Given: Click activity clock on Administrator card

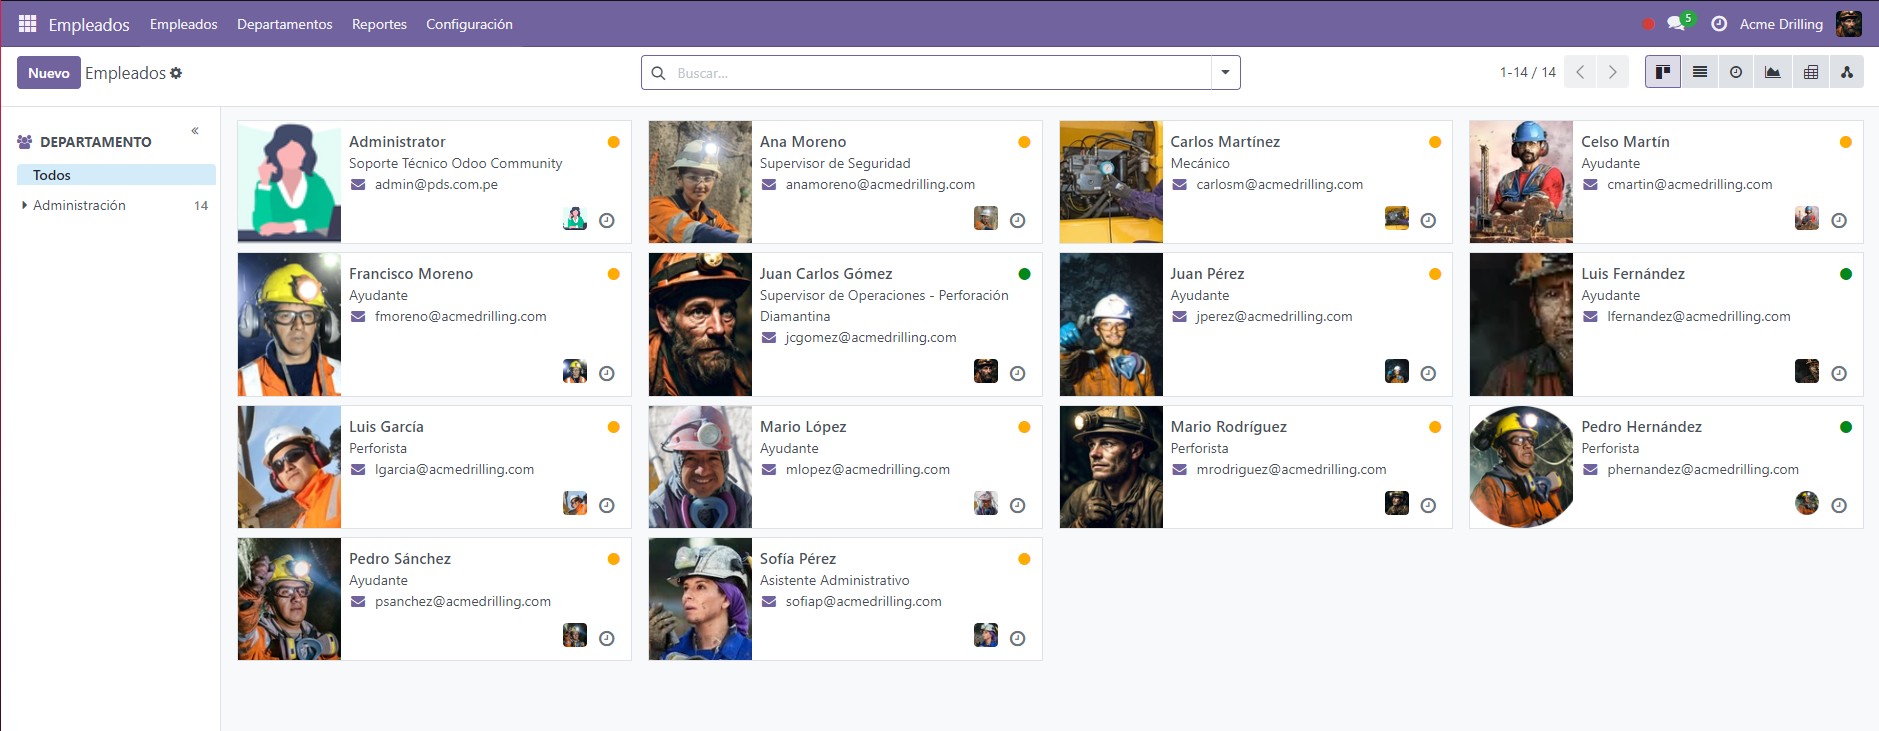Looking at the screenshot, I should [x=607, y=221].
